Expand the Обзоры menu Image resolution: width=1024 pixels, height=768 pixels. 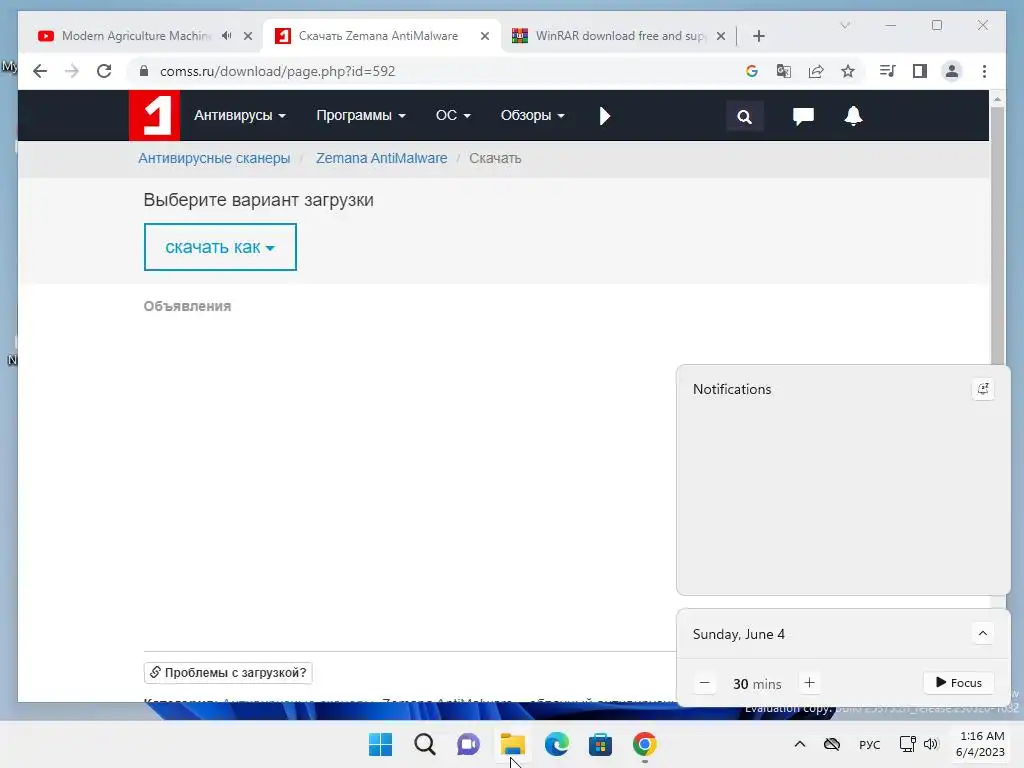click(532, 116)
